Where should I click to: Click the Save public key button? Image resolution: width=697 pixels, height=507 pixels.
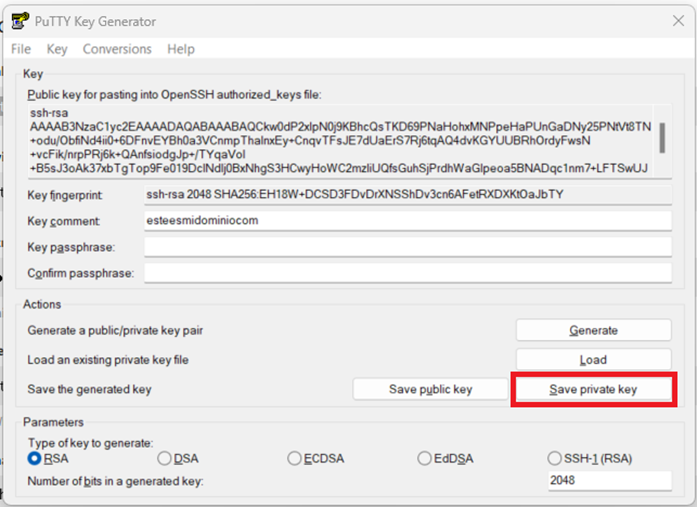coord(430,389)
